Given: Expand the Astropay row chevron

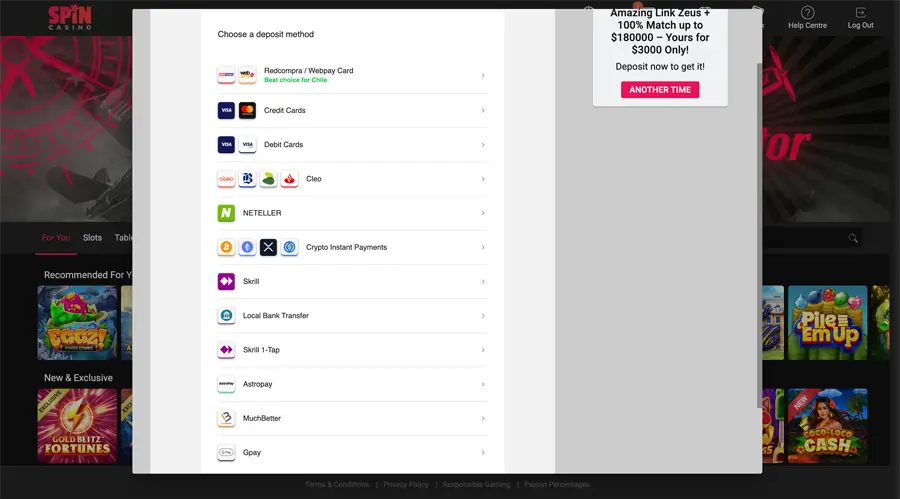Looking at the screenshot, I should (x=483, y=384).
